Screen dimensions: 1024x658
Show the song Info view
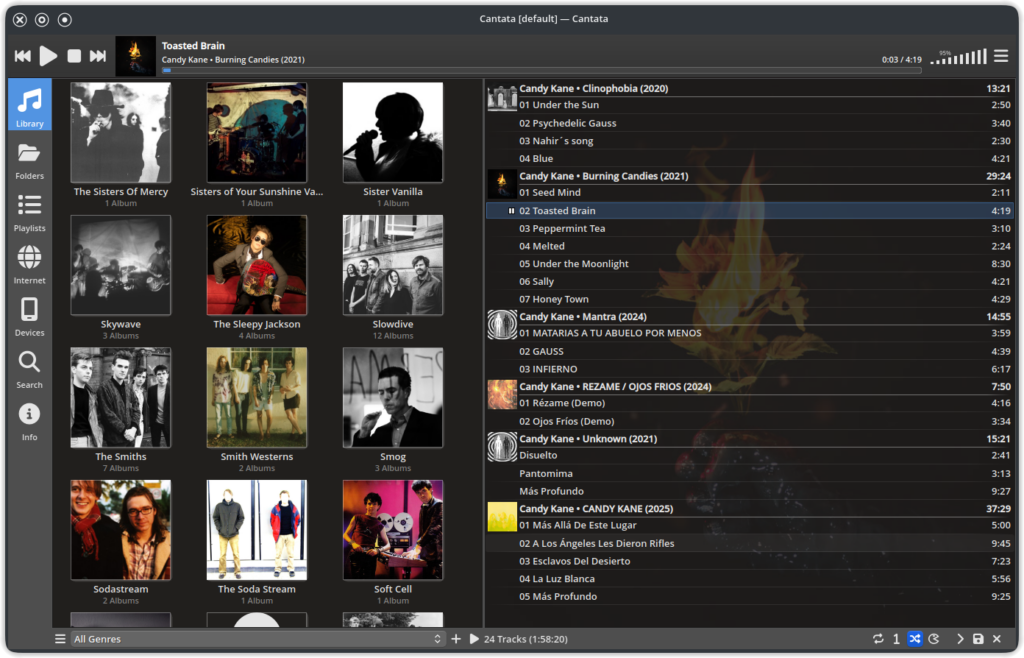[30, 421]
